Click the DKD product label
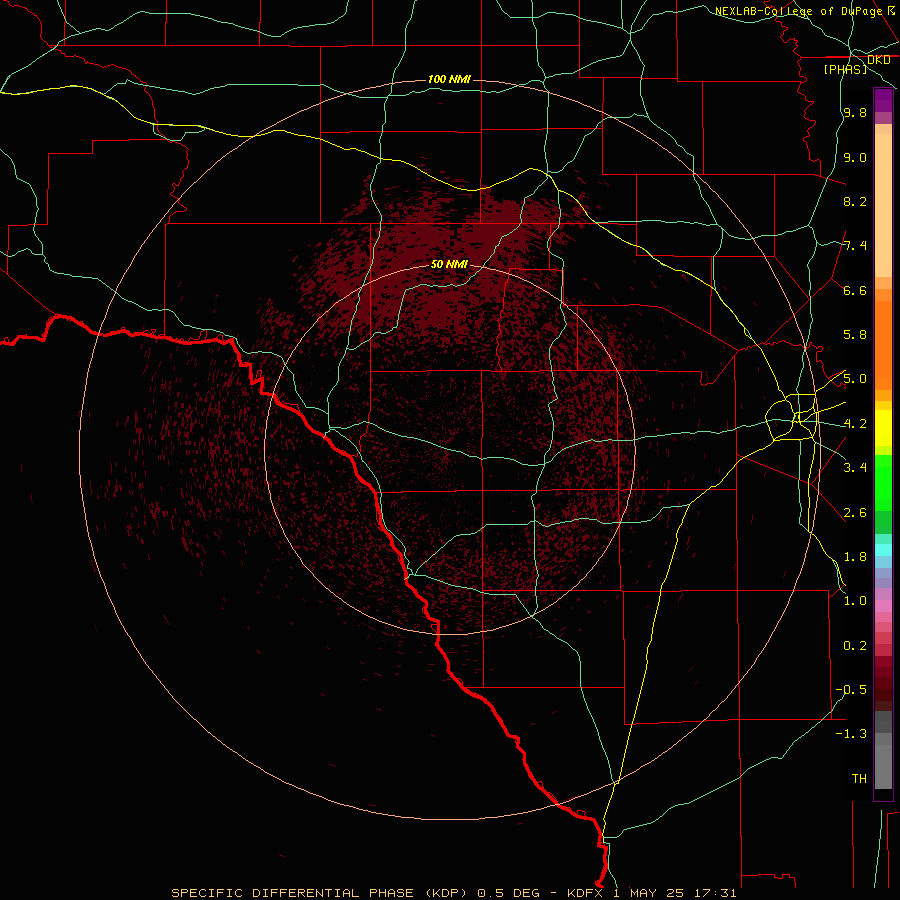 pyautogui.click(x=878, y=60)
